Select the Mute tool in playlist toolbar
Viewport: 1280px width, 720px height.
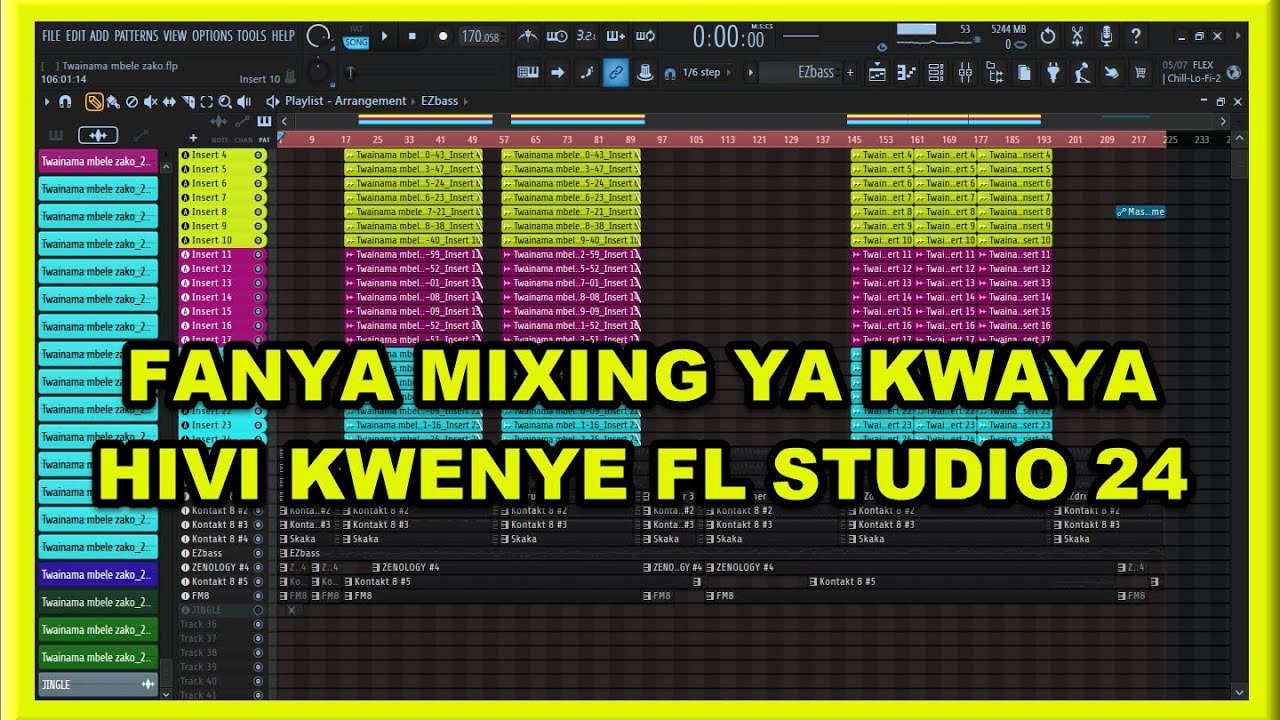point(150,101)
